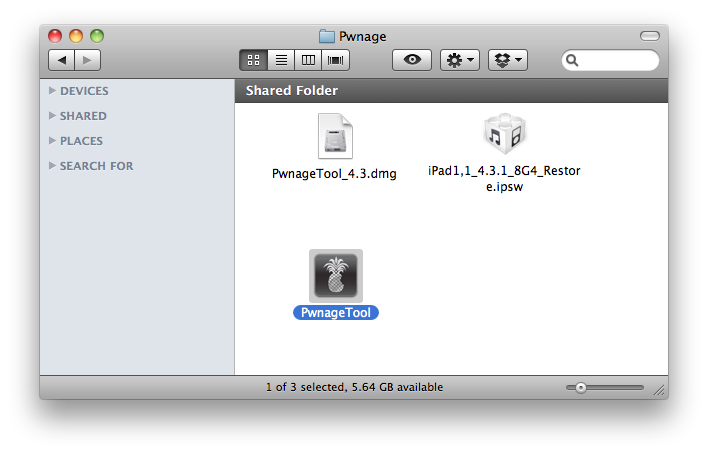The width and height of the screenshot is (708, 454).
Task: Expand the DEVICES sidebar section
Action: point(53,91)
